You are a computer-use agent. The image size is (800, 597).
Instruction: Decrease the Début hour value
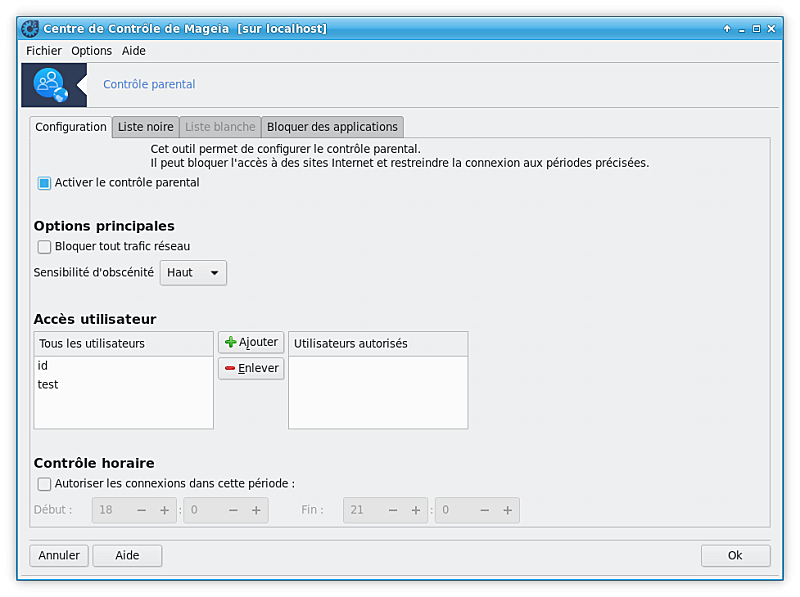pos(142,510)
